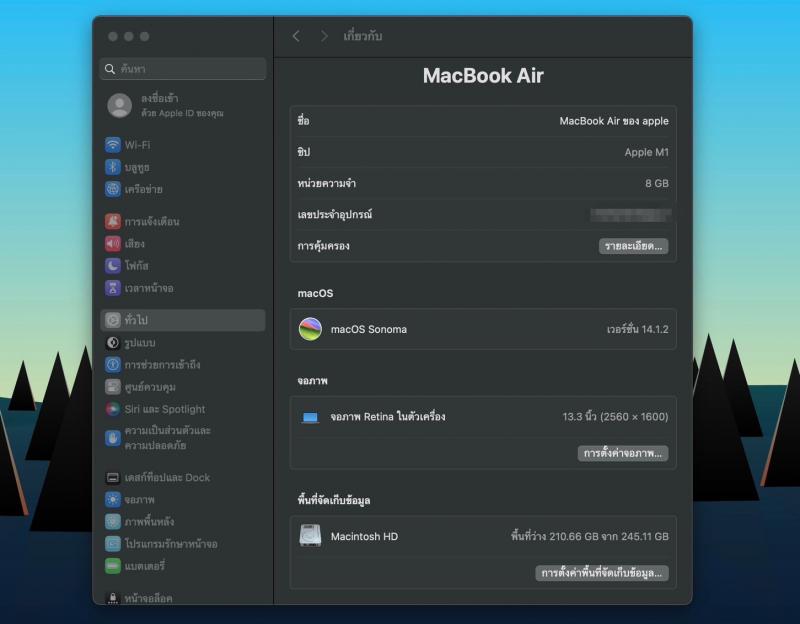Select the Focus (โฟกัส) moon icon
Viewport: 800px width, 624px height.
pos(113,265)
